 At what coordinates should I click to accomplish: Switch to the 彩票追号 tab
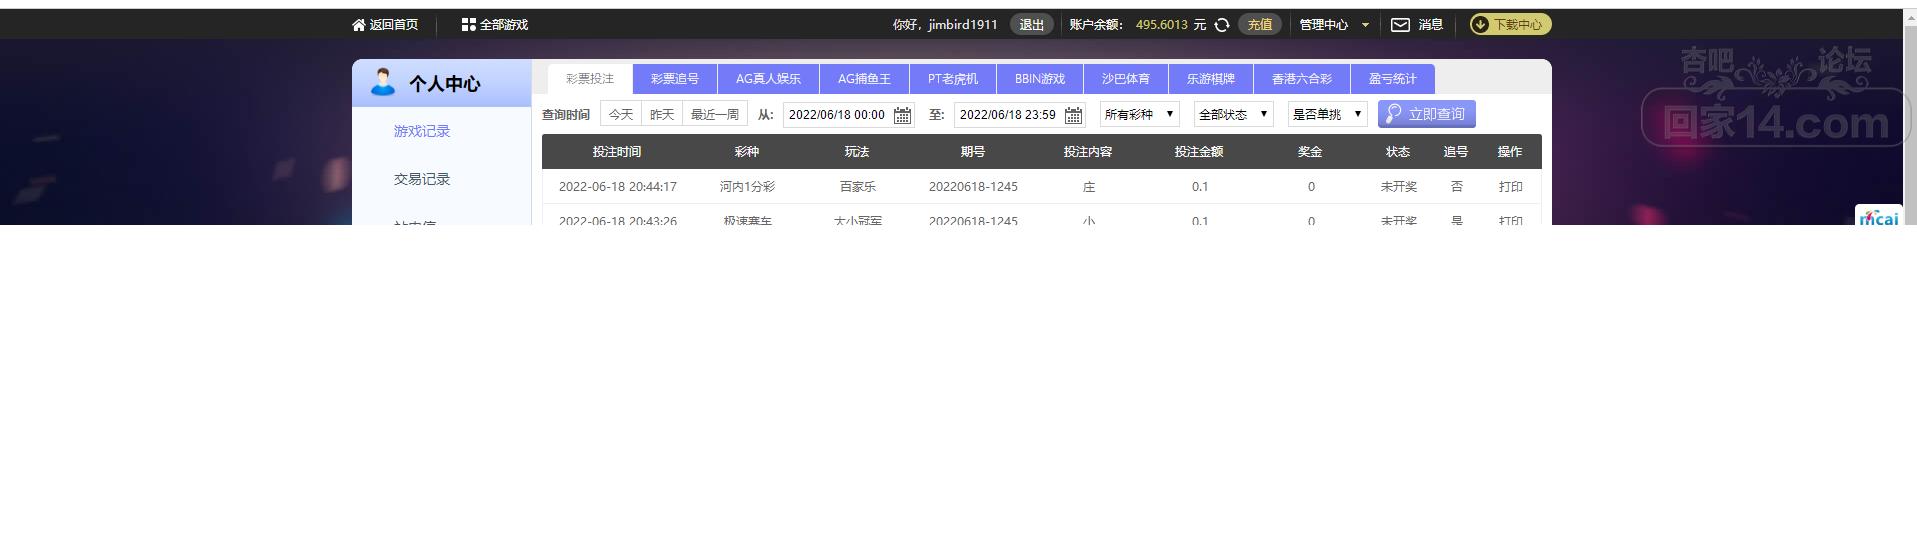pyautogui.click(x=675, y=79)
